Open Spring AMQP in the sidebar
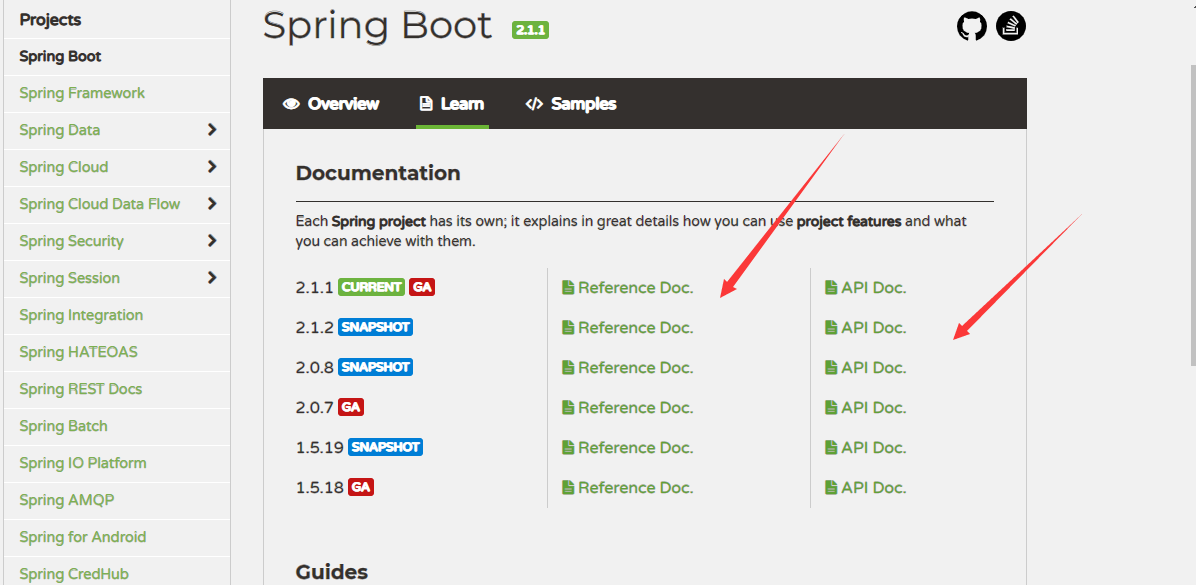This screenshot has height=585, width=1196. coord(66,500)
